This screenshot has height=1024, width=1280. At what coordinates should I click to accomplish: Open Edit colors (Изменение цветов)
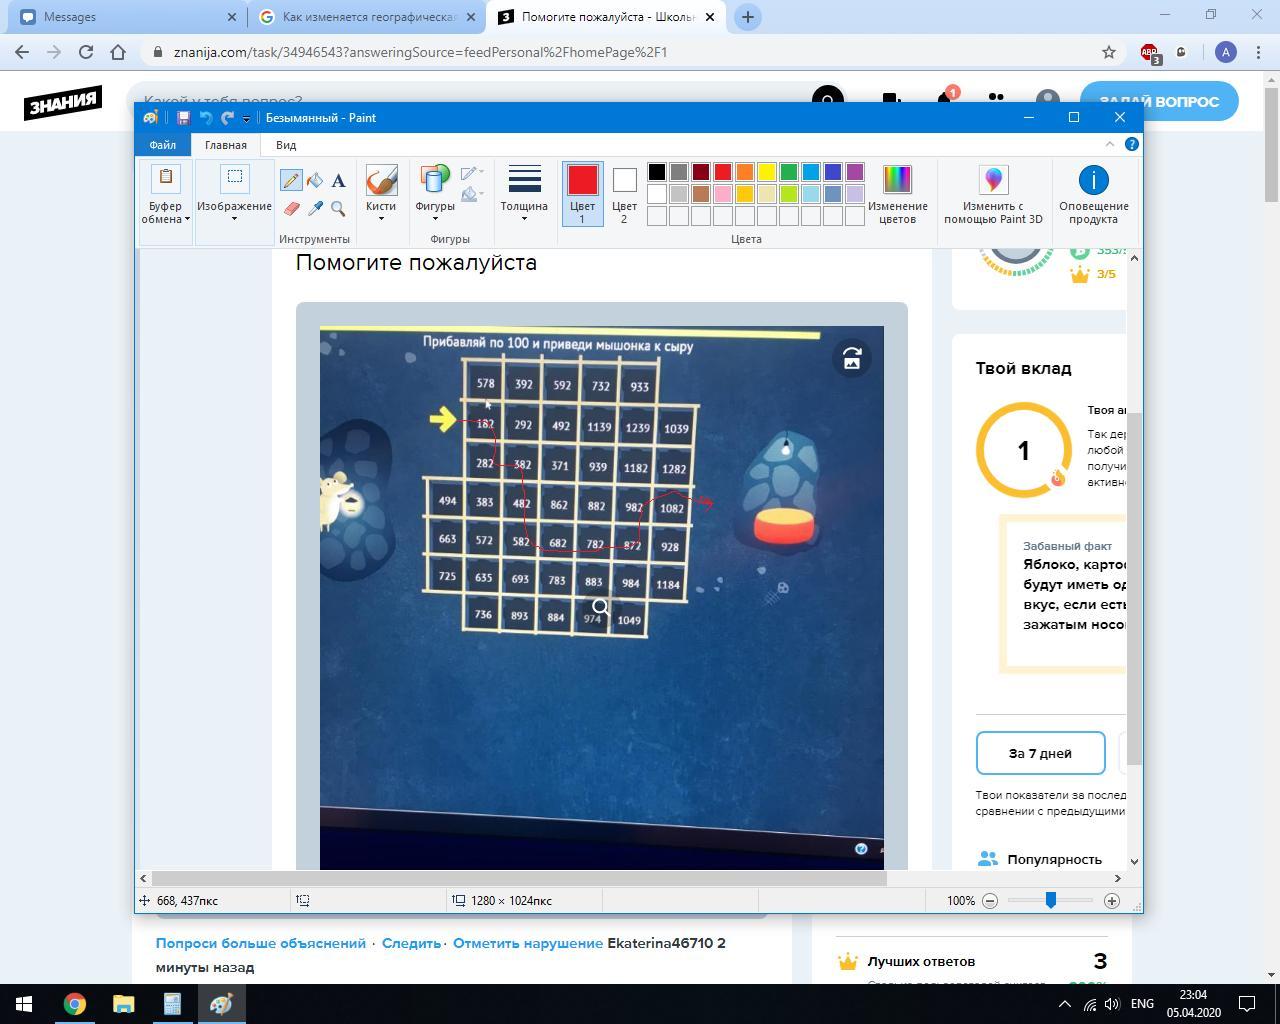897,194
